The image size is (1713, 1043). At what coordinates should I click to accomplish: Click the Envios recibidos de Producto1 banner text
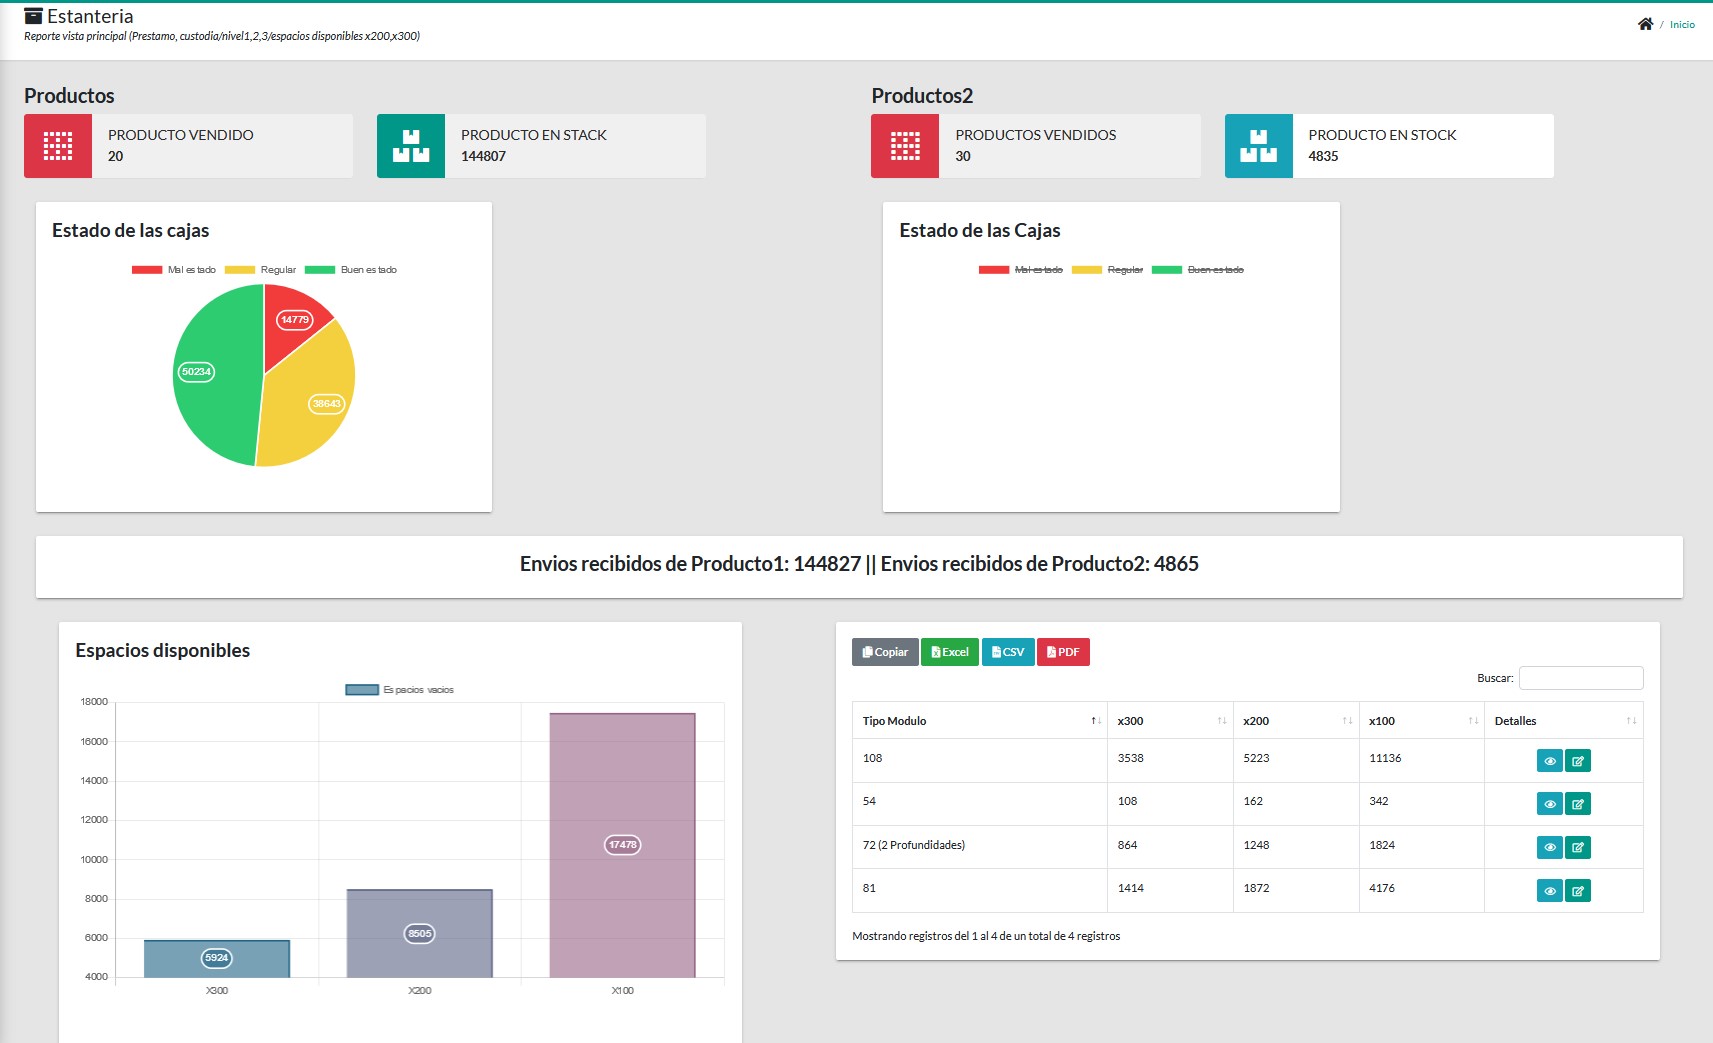pos(690,564)
